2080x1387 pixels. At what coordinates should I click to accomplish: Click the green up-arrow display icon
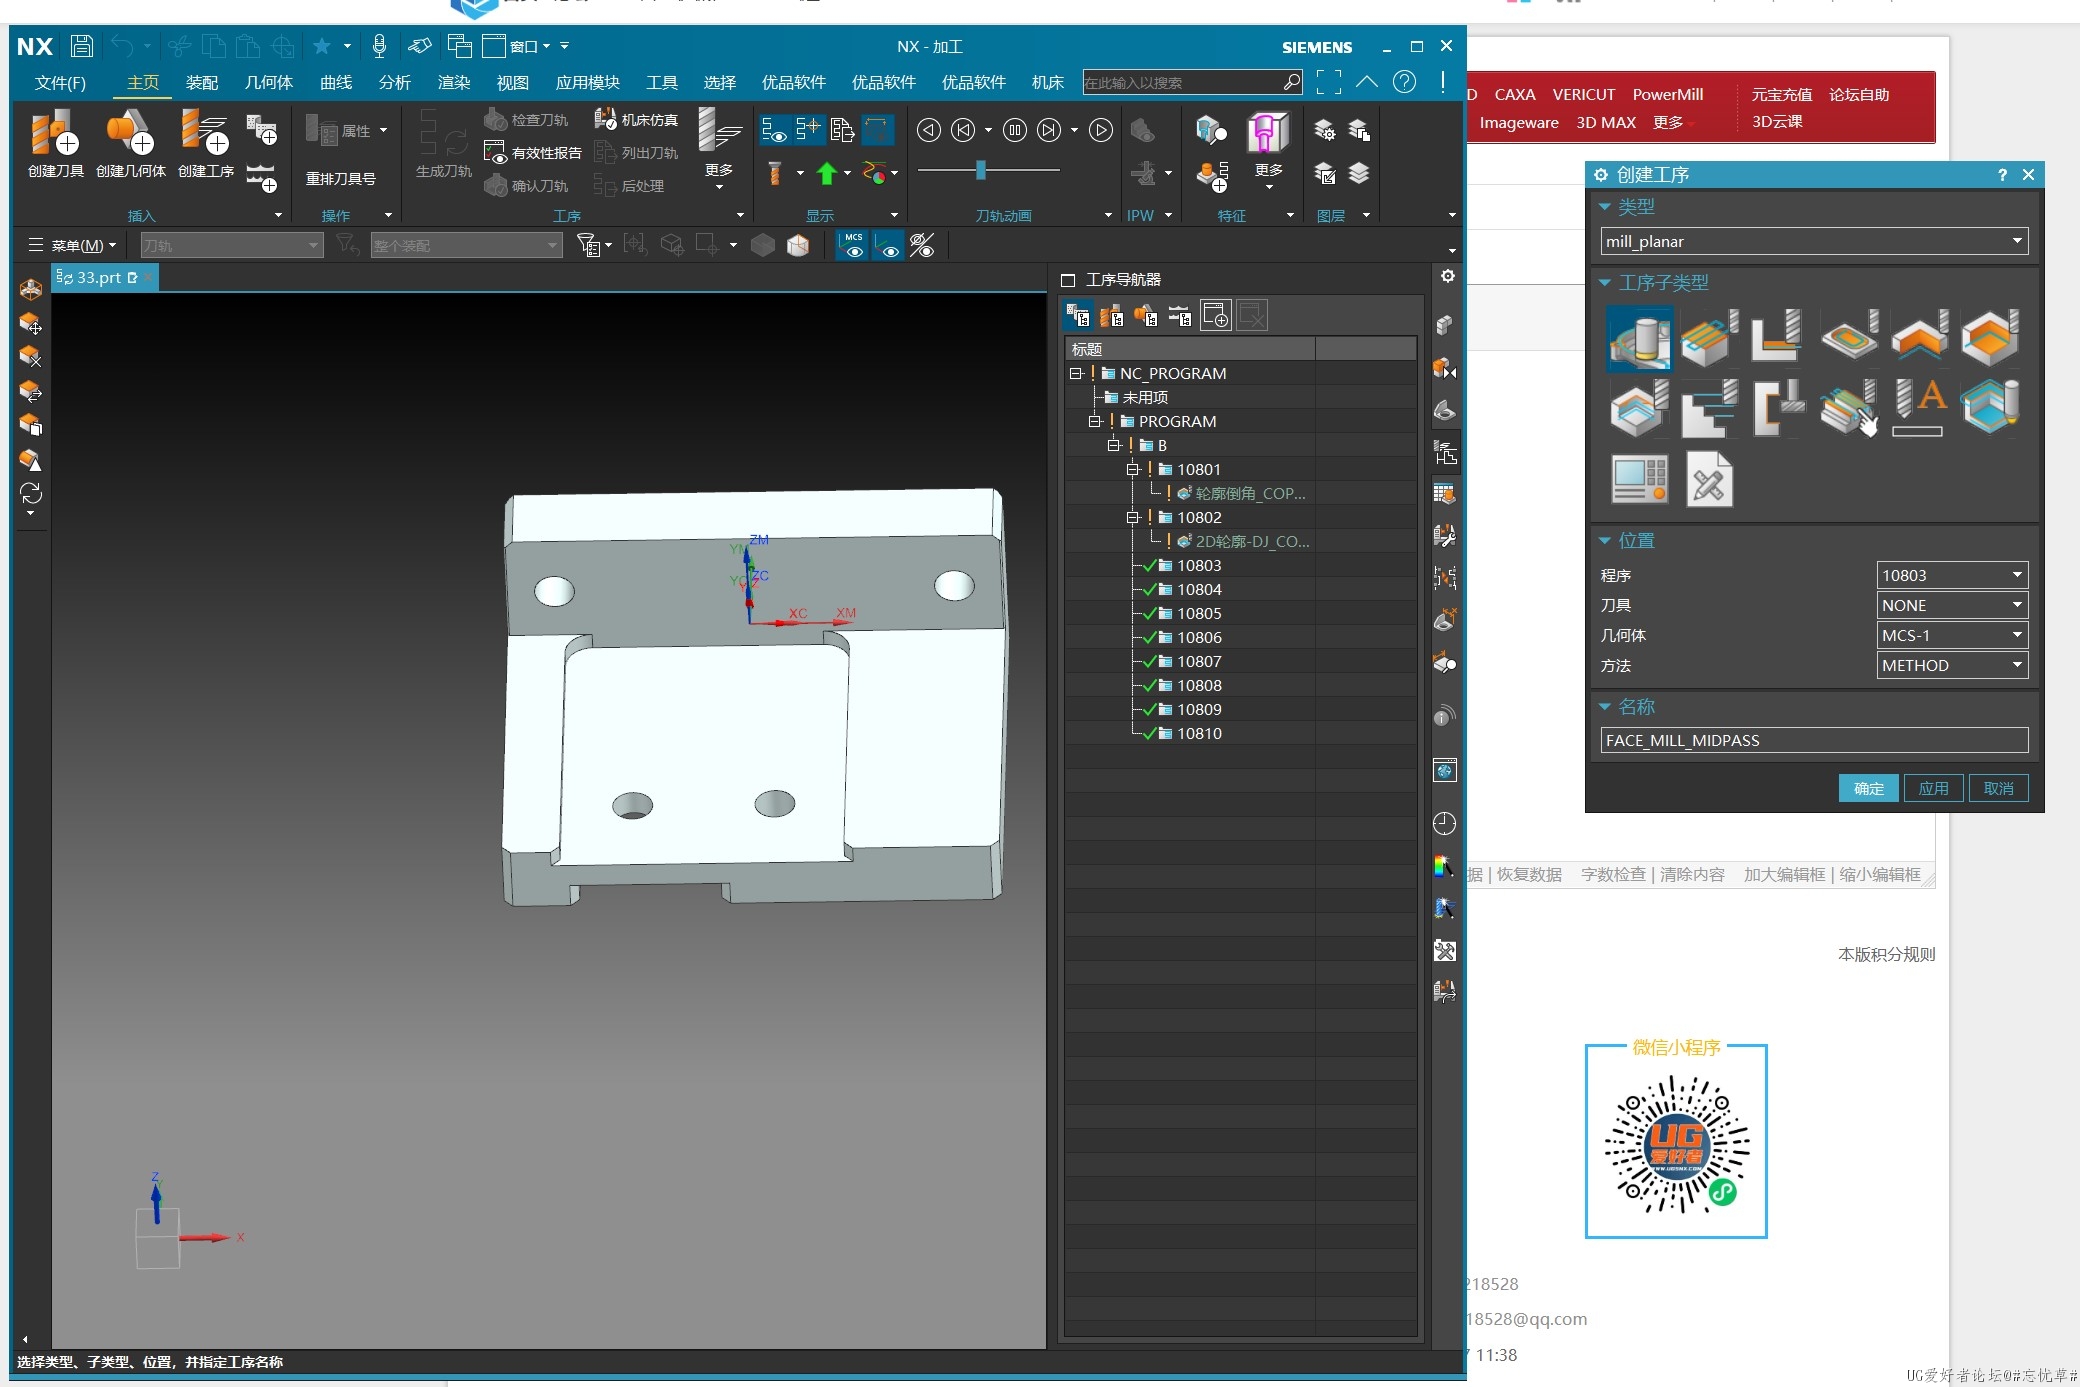pos(826,173)
